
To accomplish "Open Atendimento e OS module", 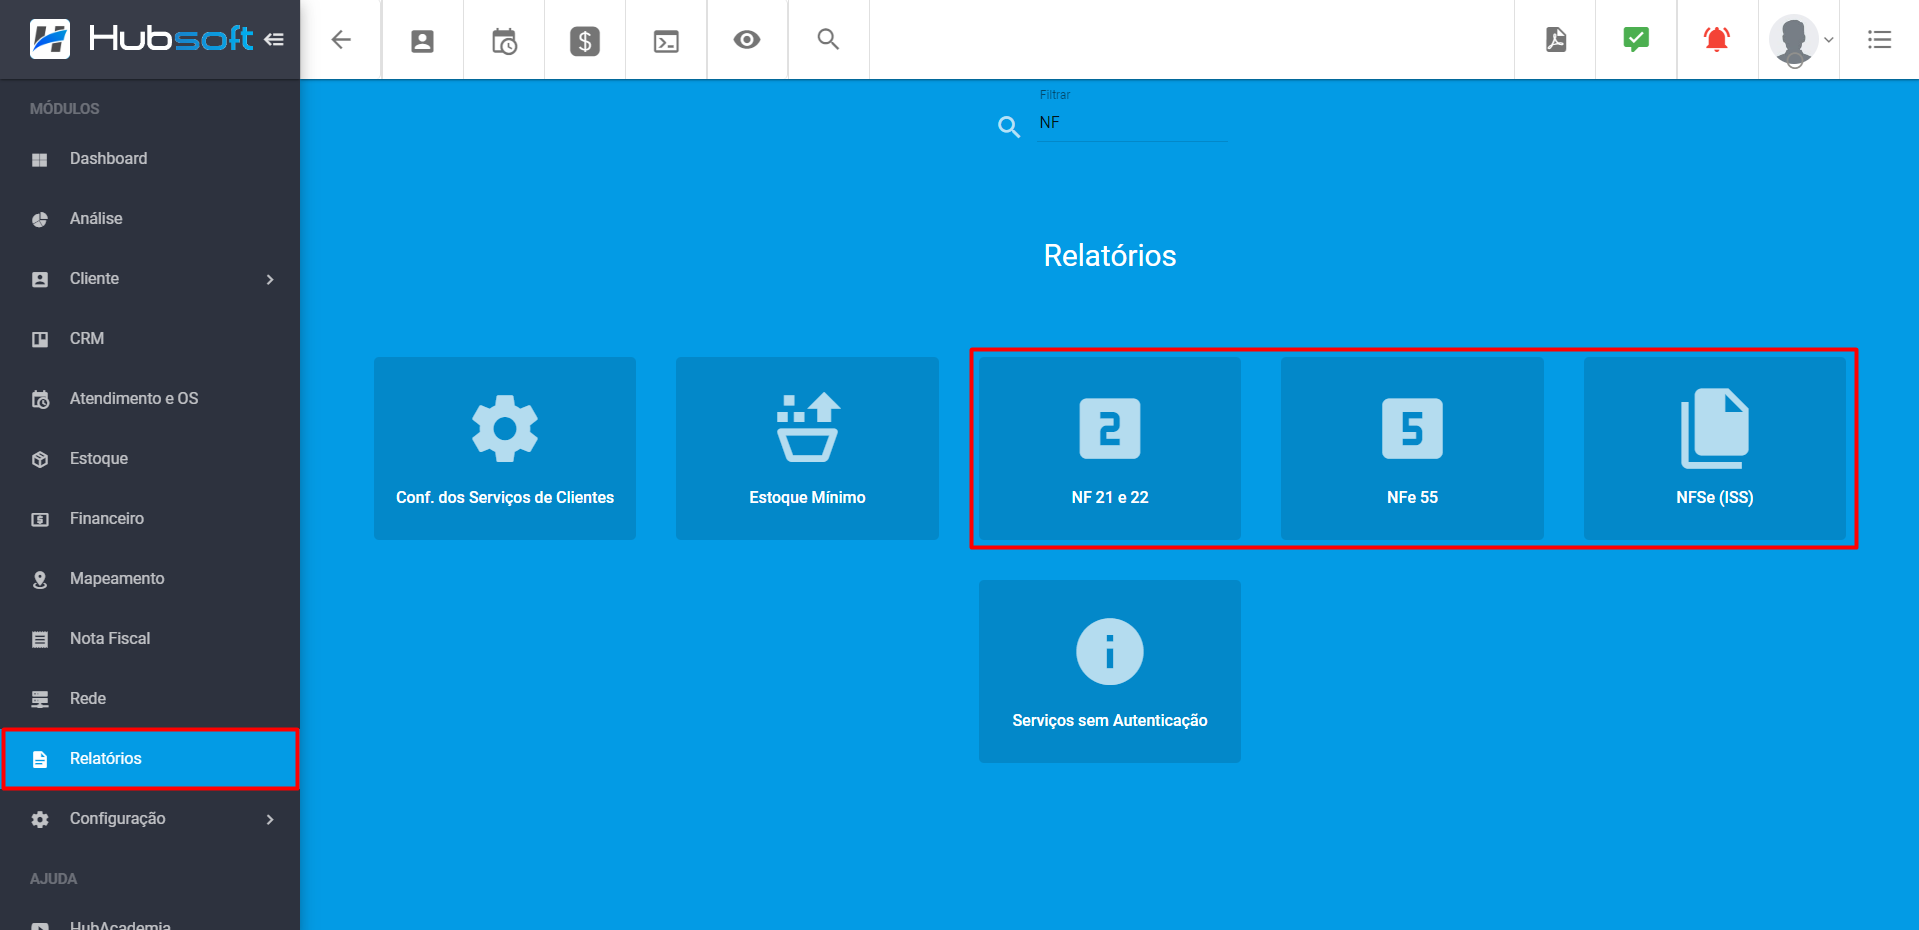I will 150,399.
